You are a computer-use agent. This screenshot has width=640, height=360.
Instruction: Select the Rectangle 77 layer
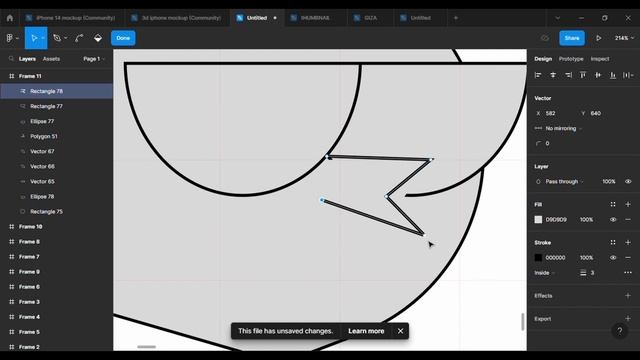57,106
